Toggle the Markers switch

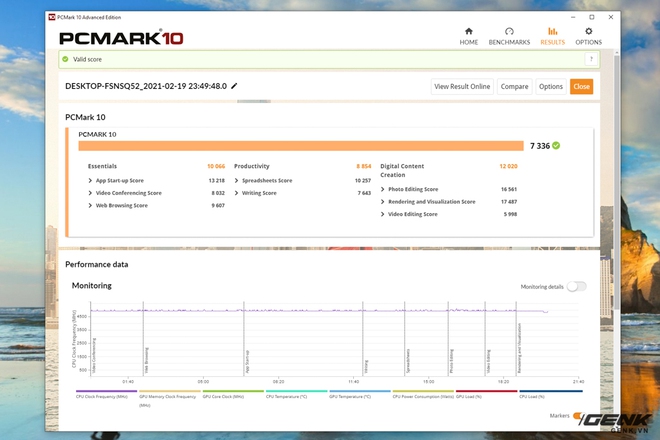(x=578, y=416)
